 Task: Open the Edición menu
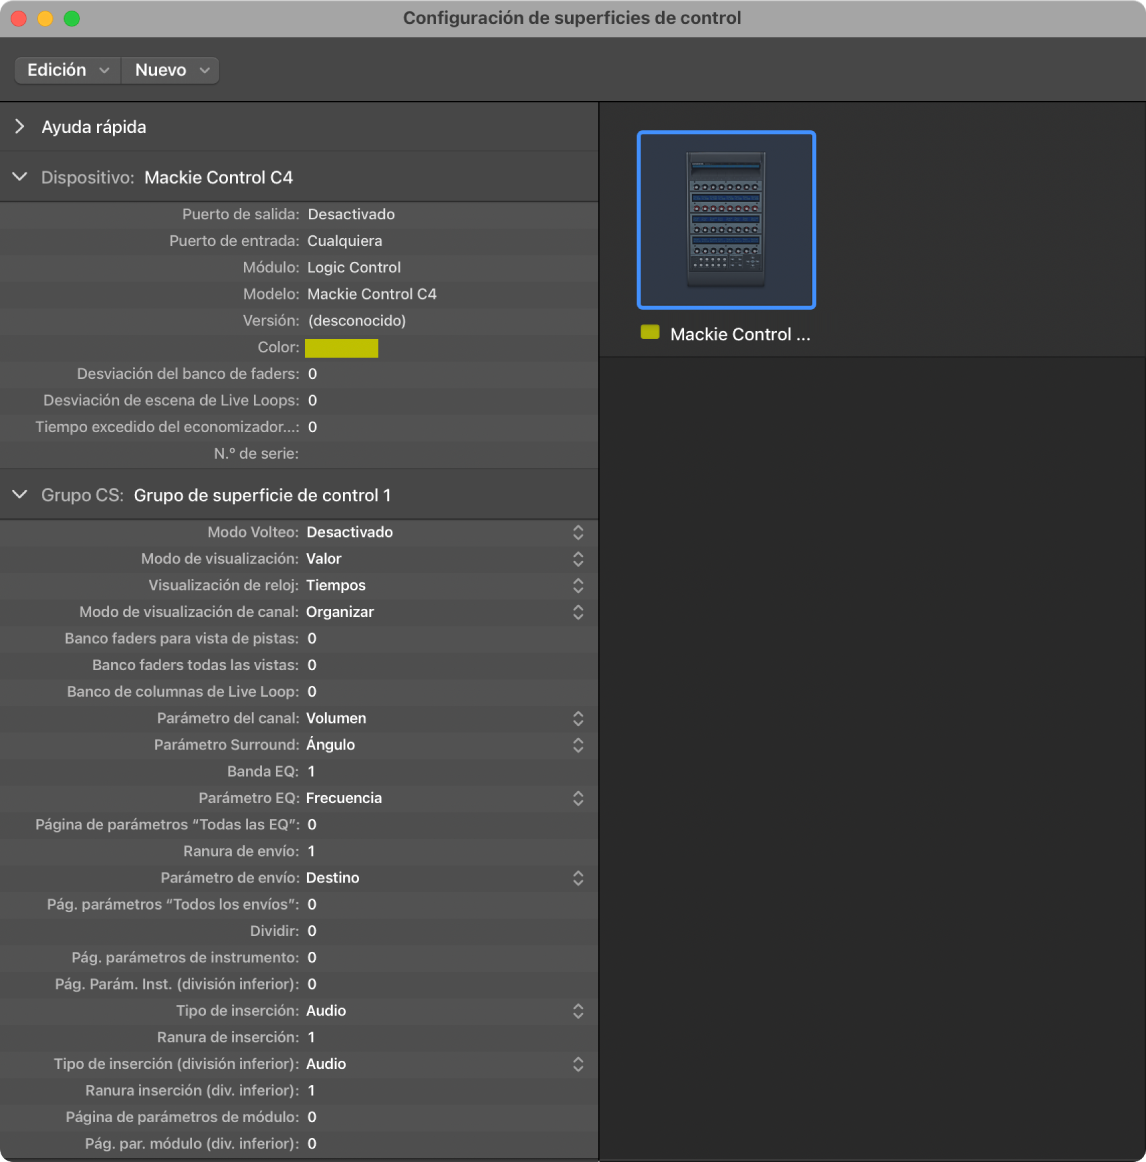67,70
